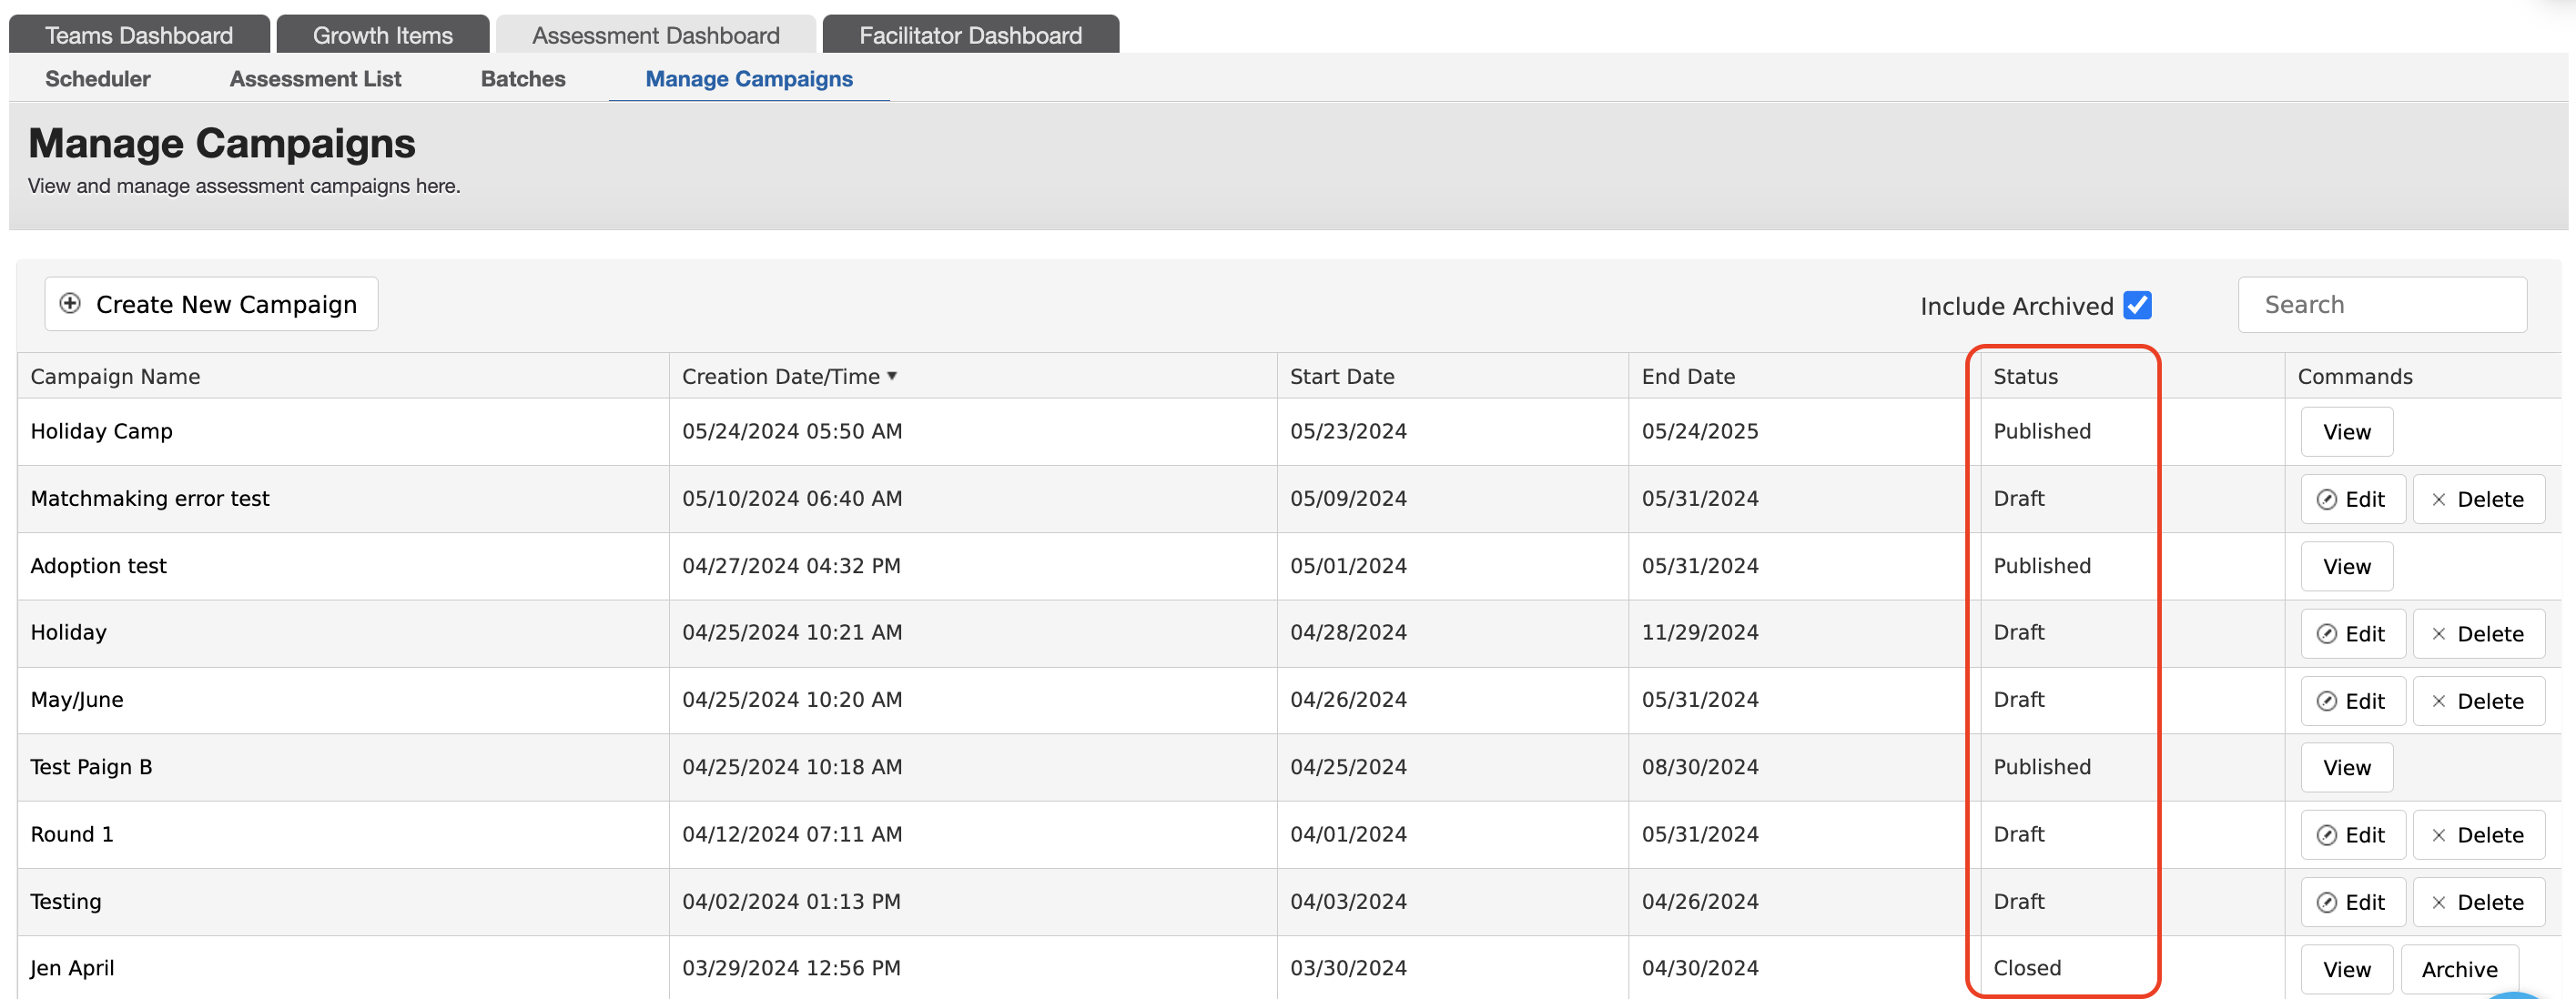Screen dimensions: 2576x999
Task: Click the Testing campaign name
Action: pos(66,901)
